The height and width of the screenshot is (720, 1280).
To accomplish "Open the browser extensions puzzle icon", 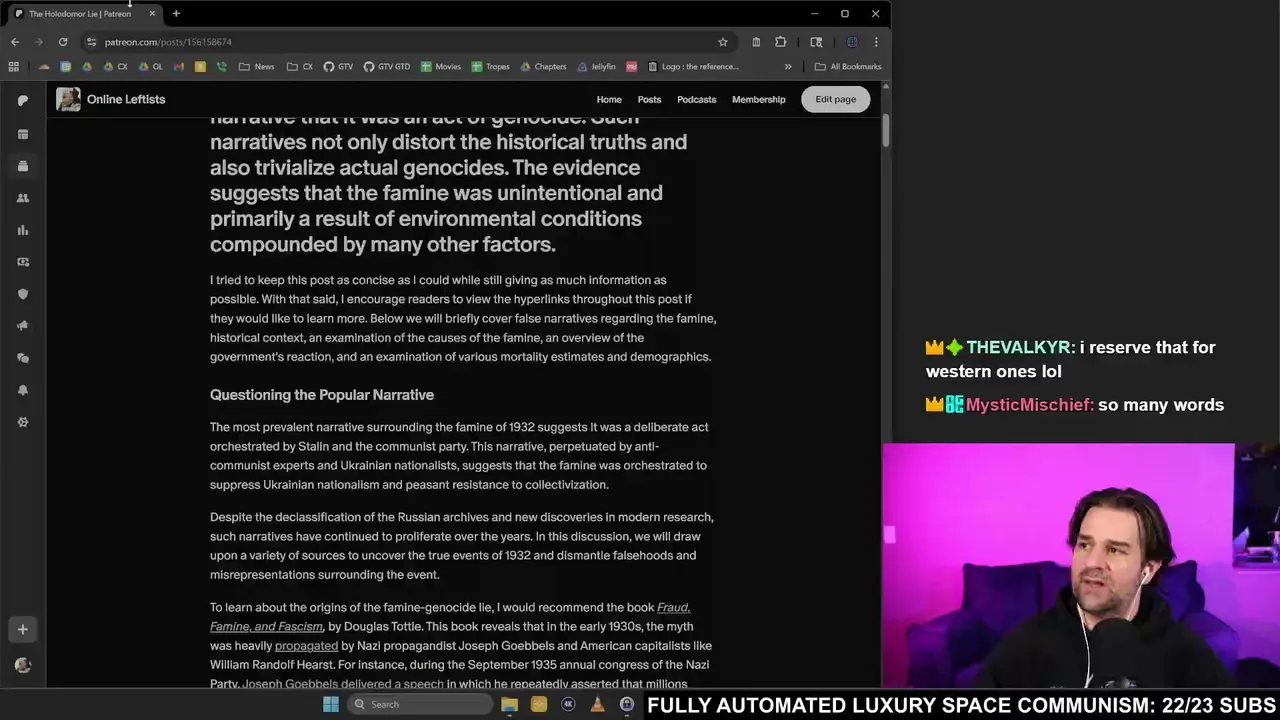I will [x=780, y=42].
